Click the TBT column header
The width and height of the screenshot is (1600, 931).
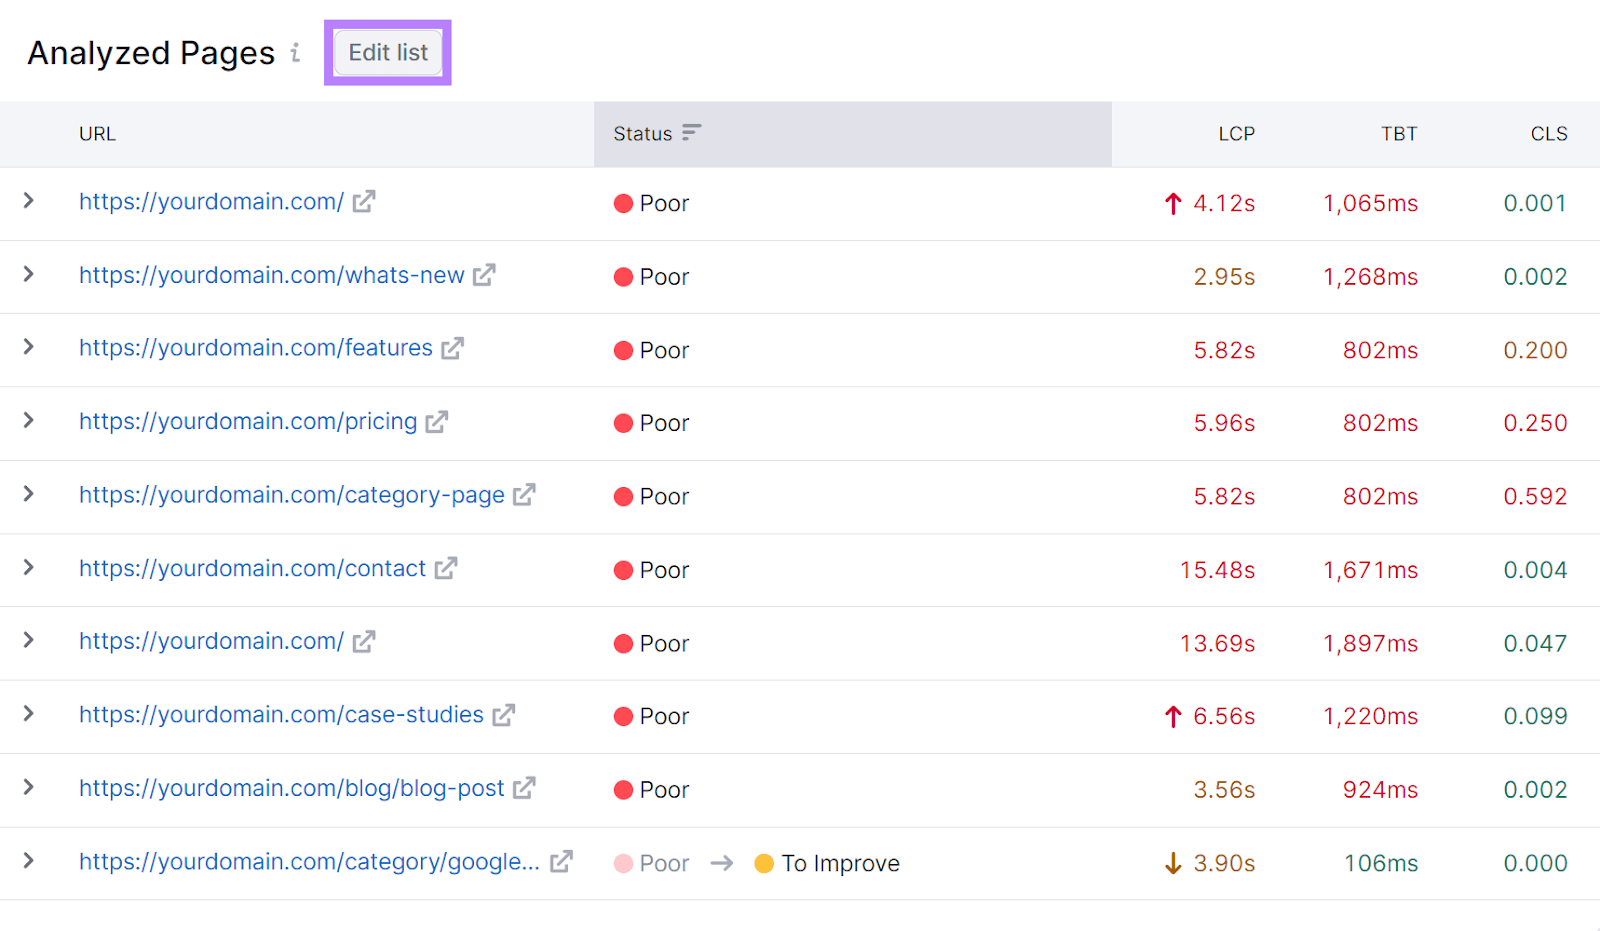(x=1399, y=133)
